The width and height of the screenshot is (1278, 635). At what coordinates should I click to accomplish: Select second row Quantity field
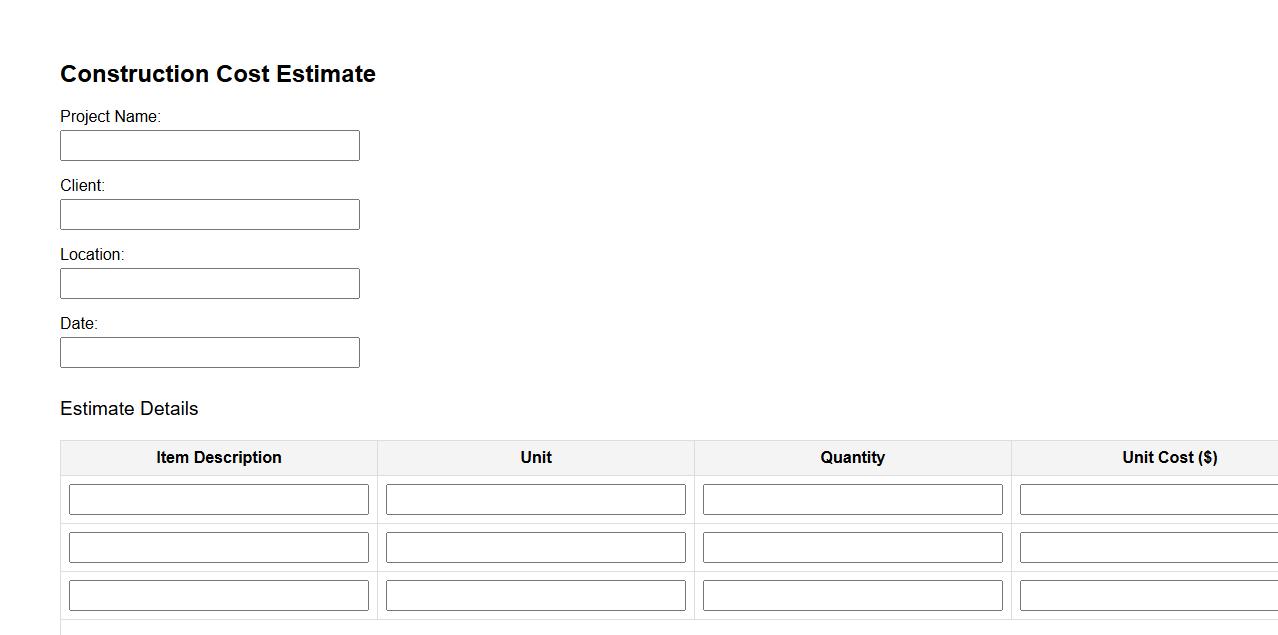pos(853,547)
